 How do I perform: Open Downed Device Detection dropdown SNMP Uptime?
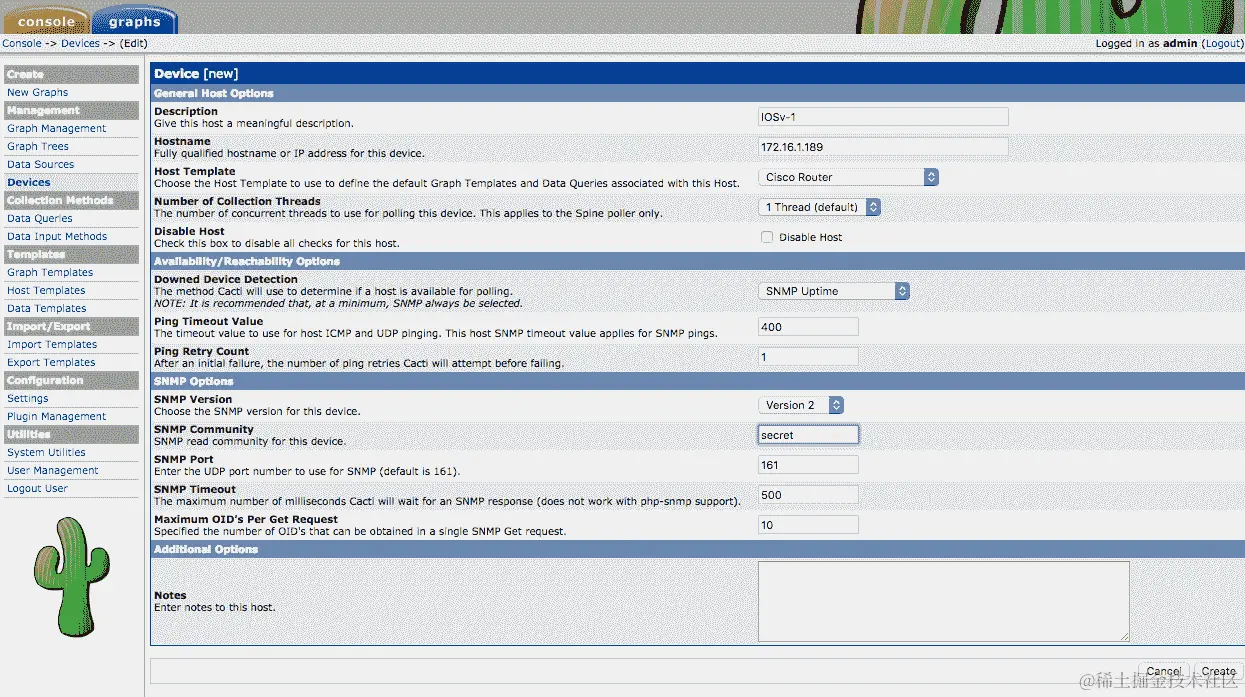click(834, 291)
